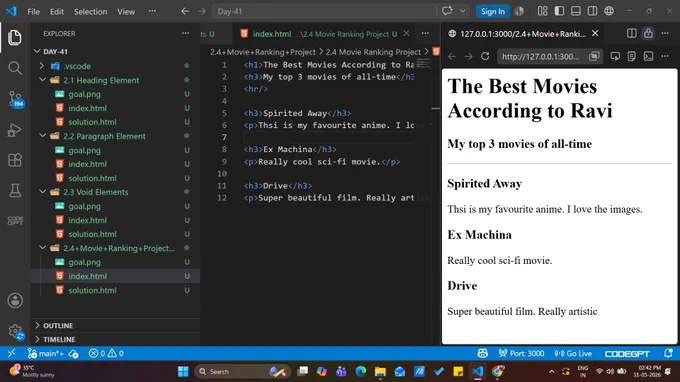Image resolution: width=680 pixels, height=382 pixels.
Task: Open the Selection menu
Action: tap(90, 12)
